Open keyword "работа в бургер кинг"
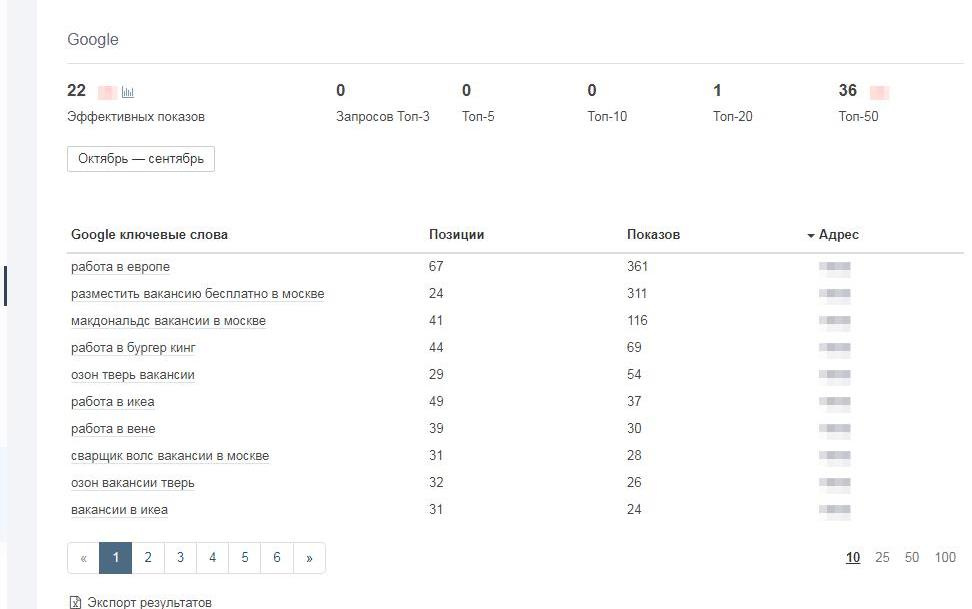 [133, 348]
